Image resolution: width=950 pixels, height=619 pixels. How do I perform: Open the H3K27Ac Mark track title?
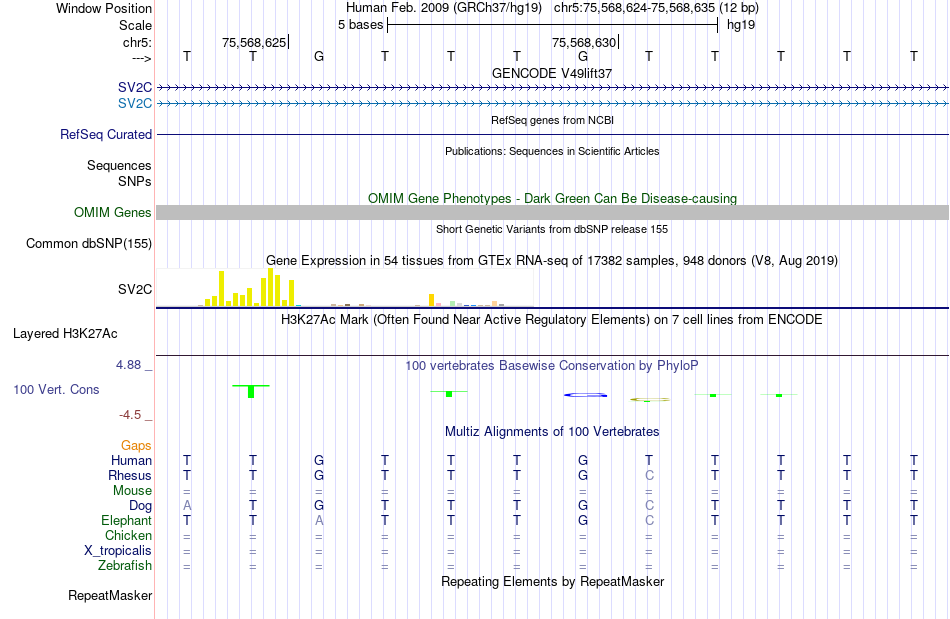click(552, 319)
